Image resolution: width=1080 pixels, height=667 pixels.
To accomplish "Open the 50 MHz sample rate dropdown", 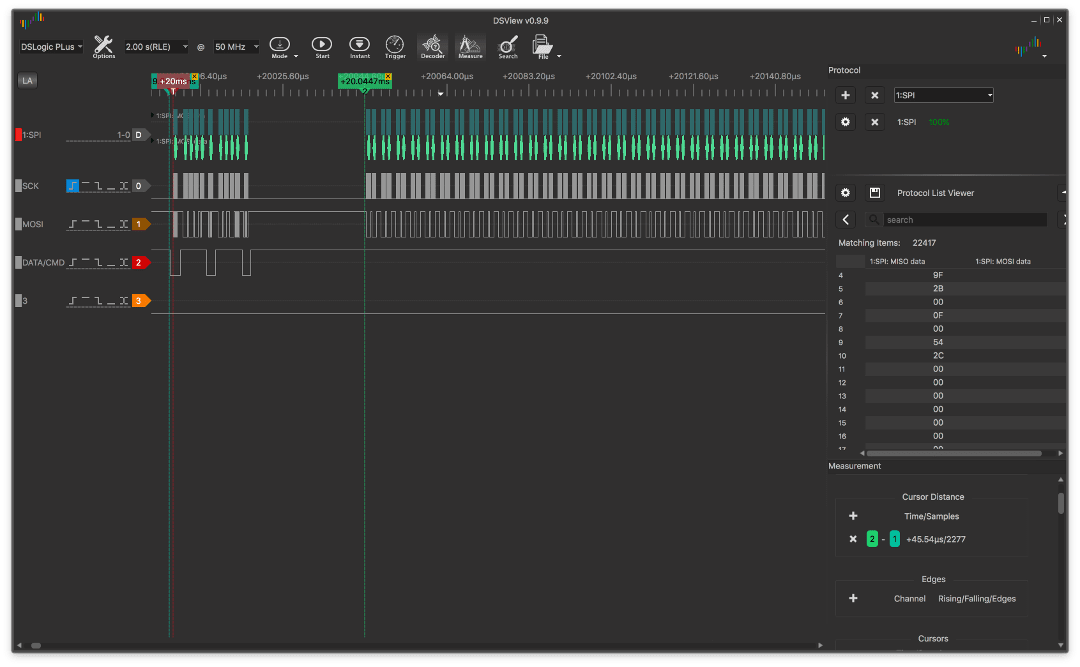I will point(236,47).
